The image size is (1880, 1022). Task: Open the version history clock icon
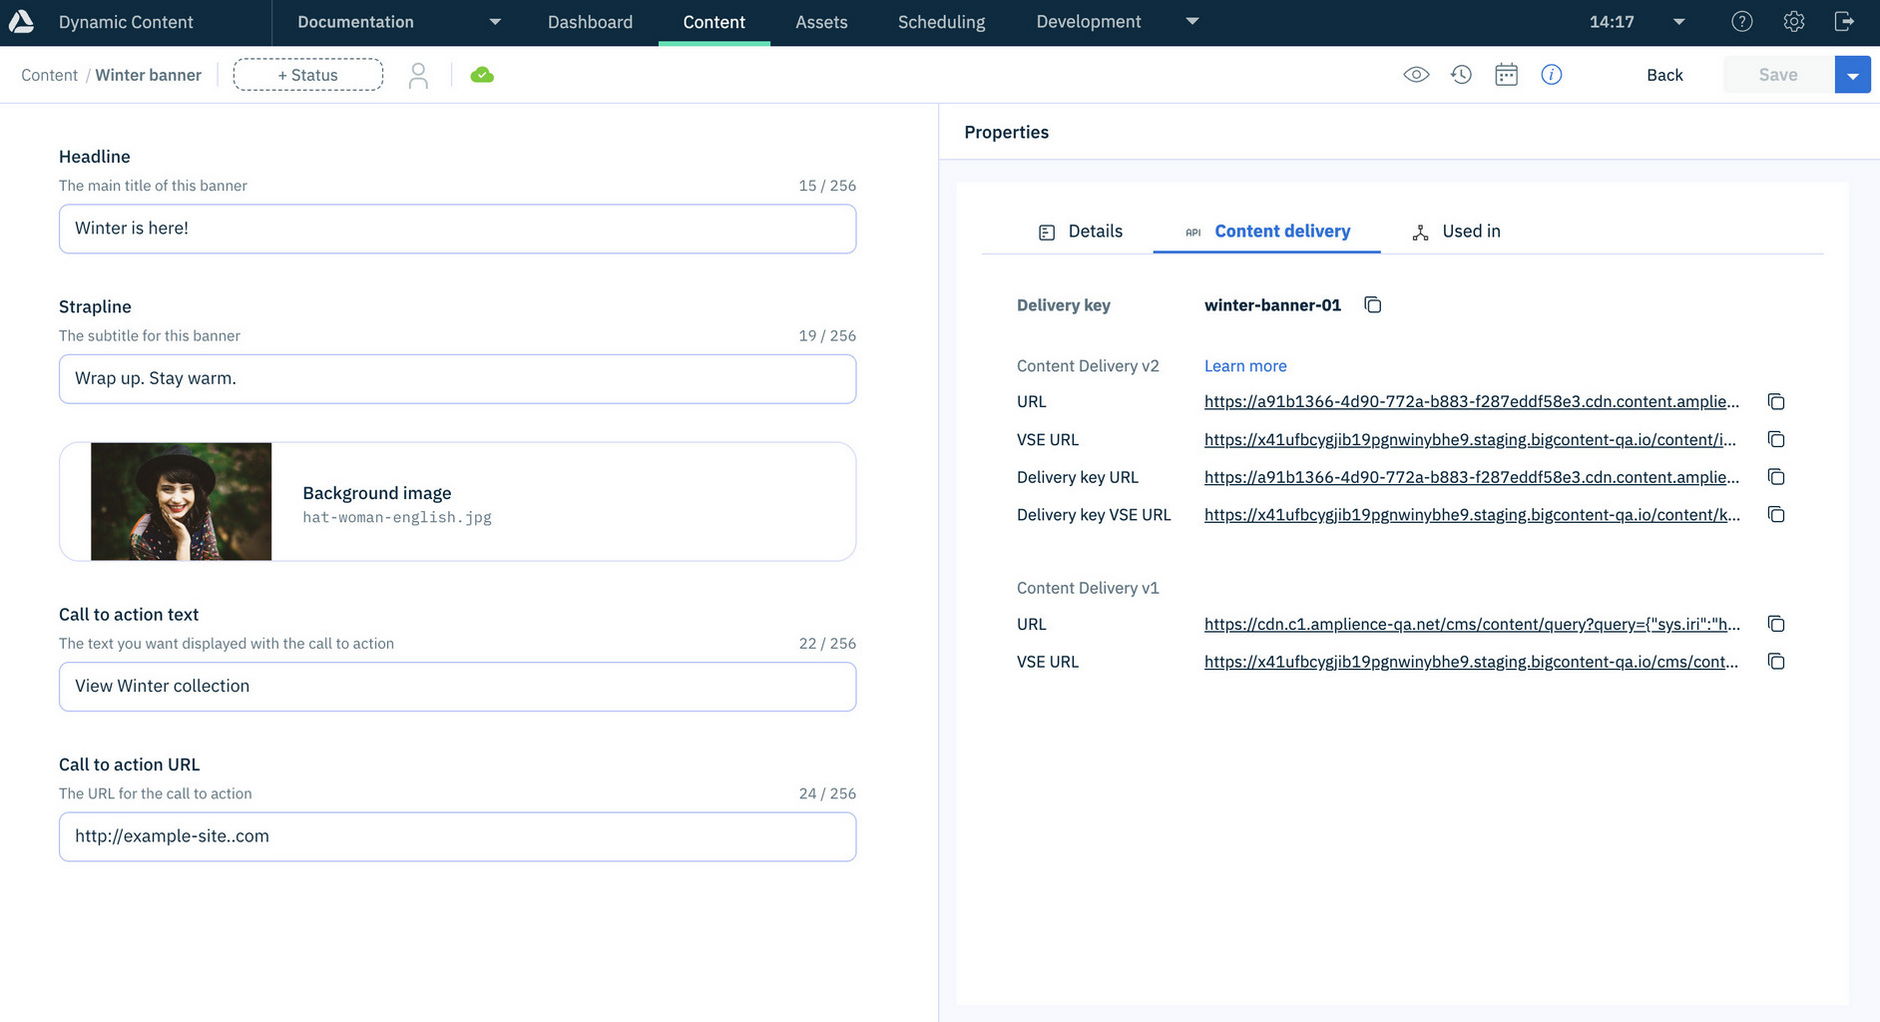pyautogui.click(x=1461, y=75)
